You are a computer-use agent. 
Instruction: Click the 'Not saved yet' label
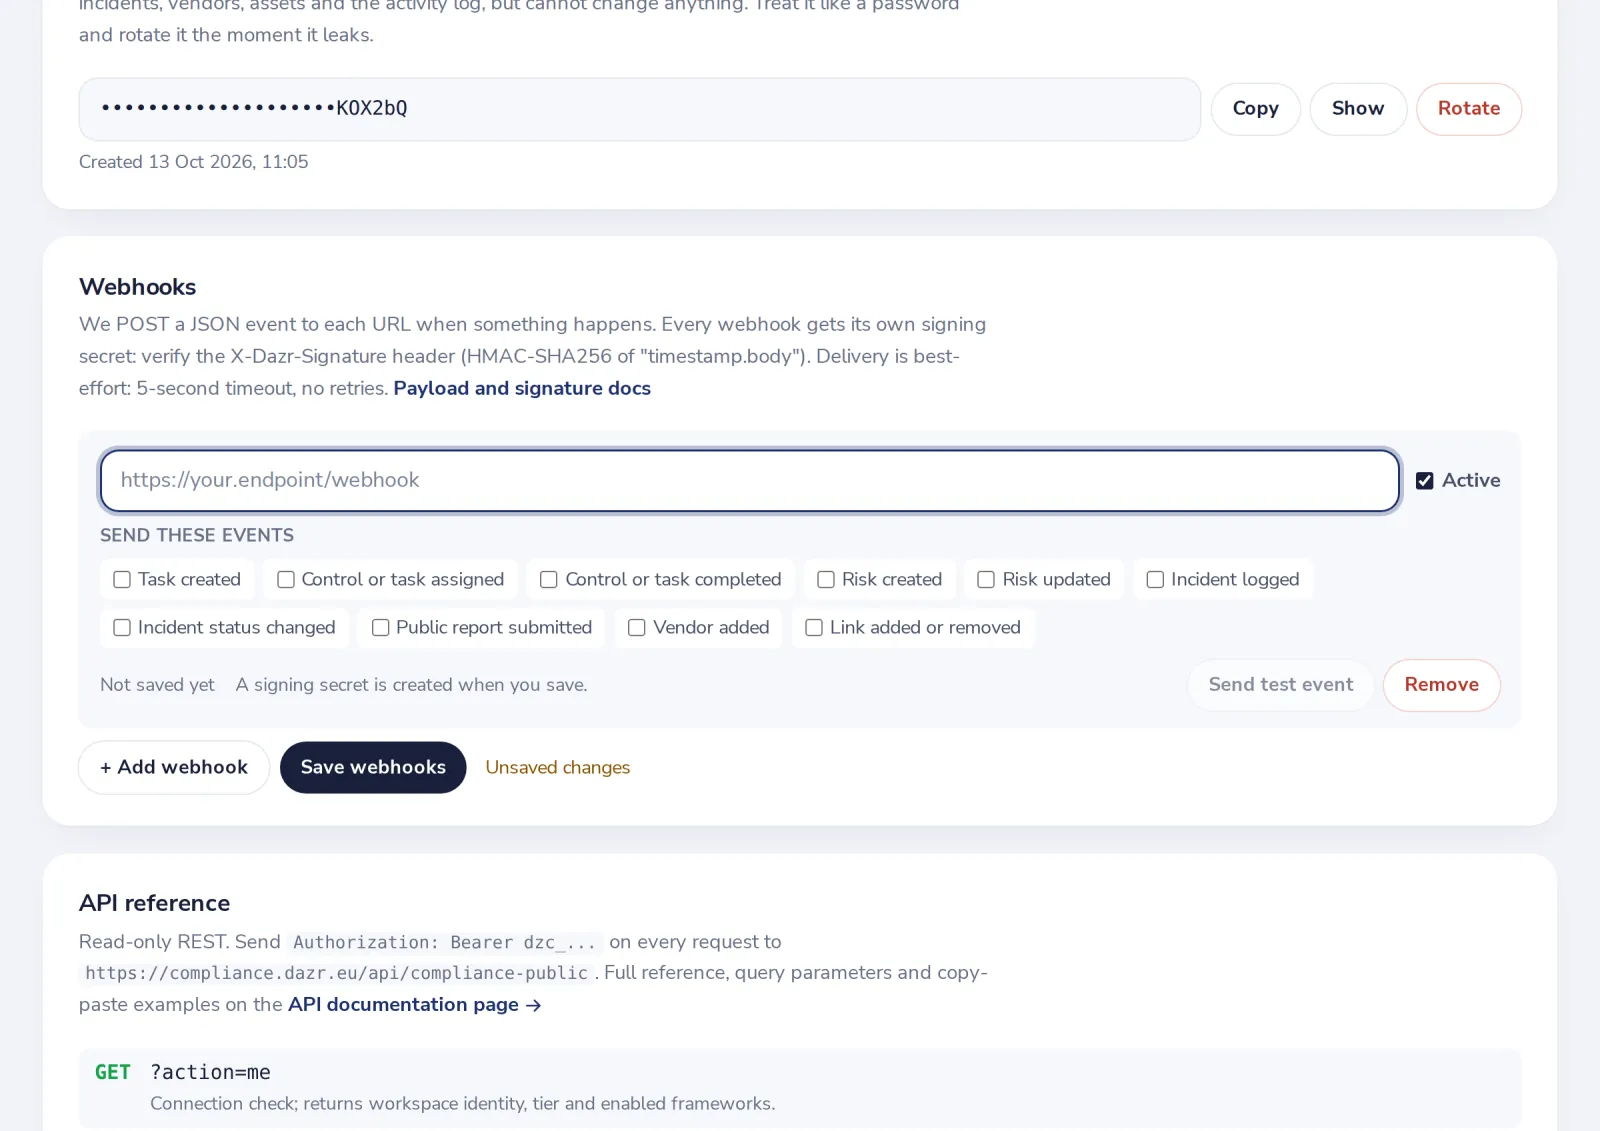tap(157, 685)
